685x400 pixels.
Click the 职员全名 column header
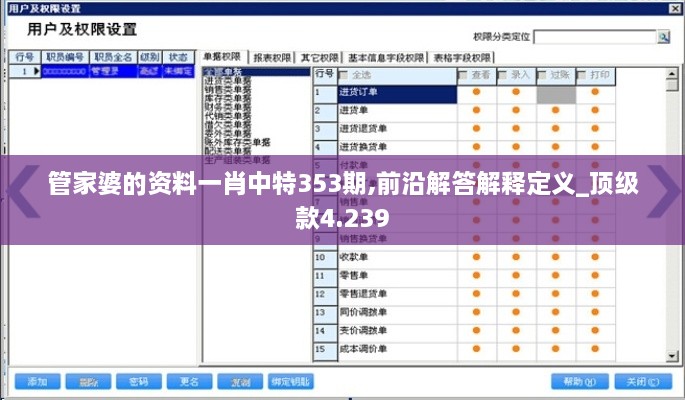[x=113, y=57]
